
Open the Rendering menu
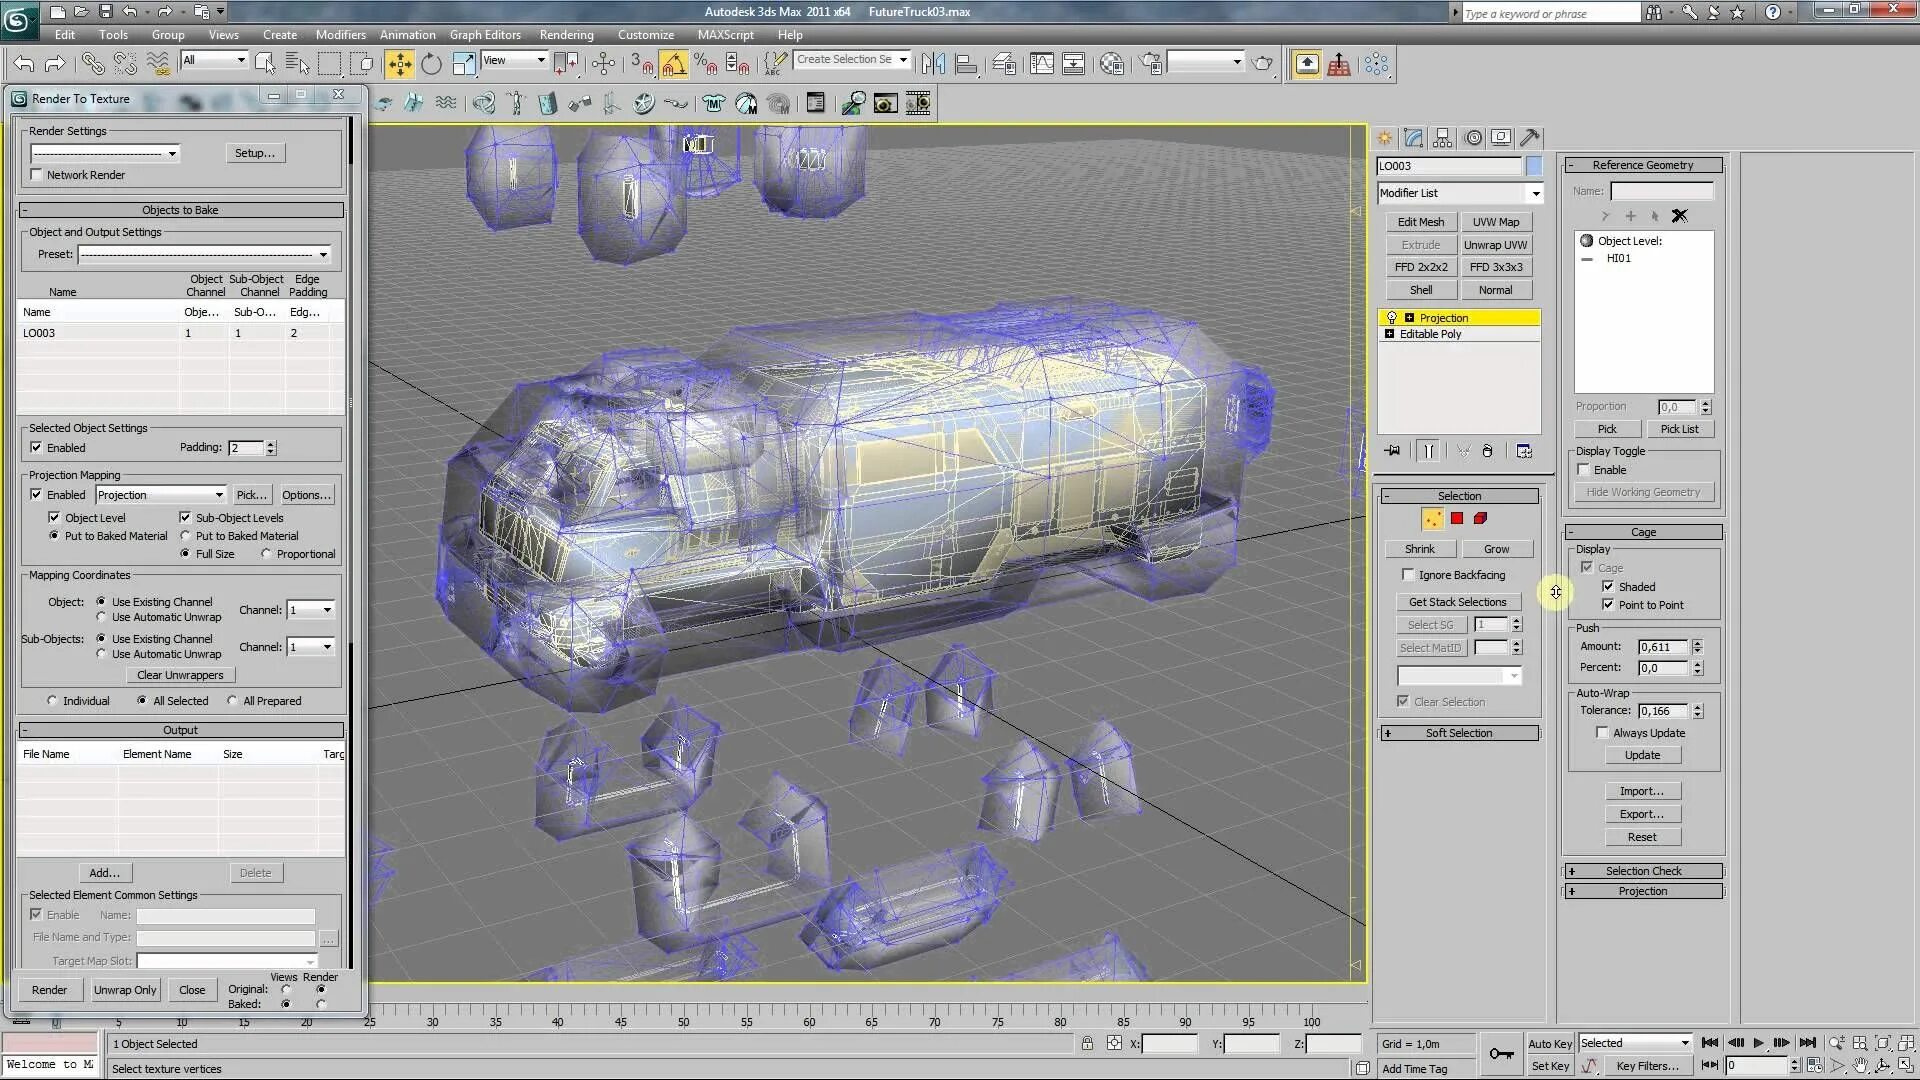[566, 34]
